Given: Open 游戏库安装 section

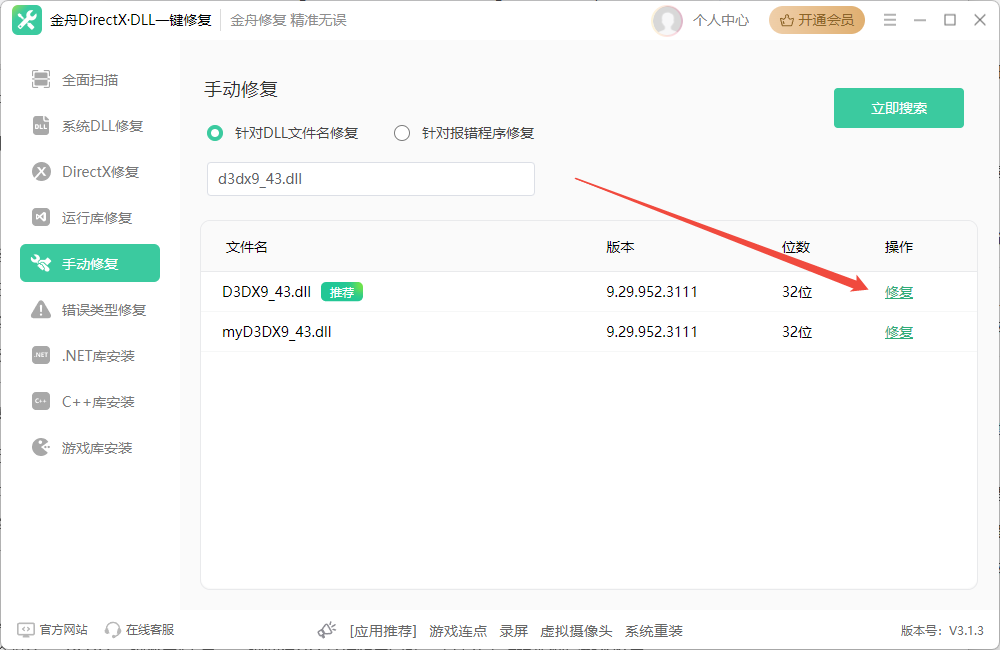Looking at the screenshot, I should click(x=90, y=447).
